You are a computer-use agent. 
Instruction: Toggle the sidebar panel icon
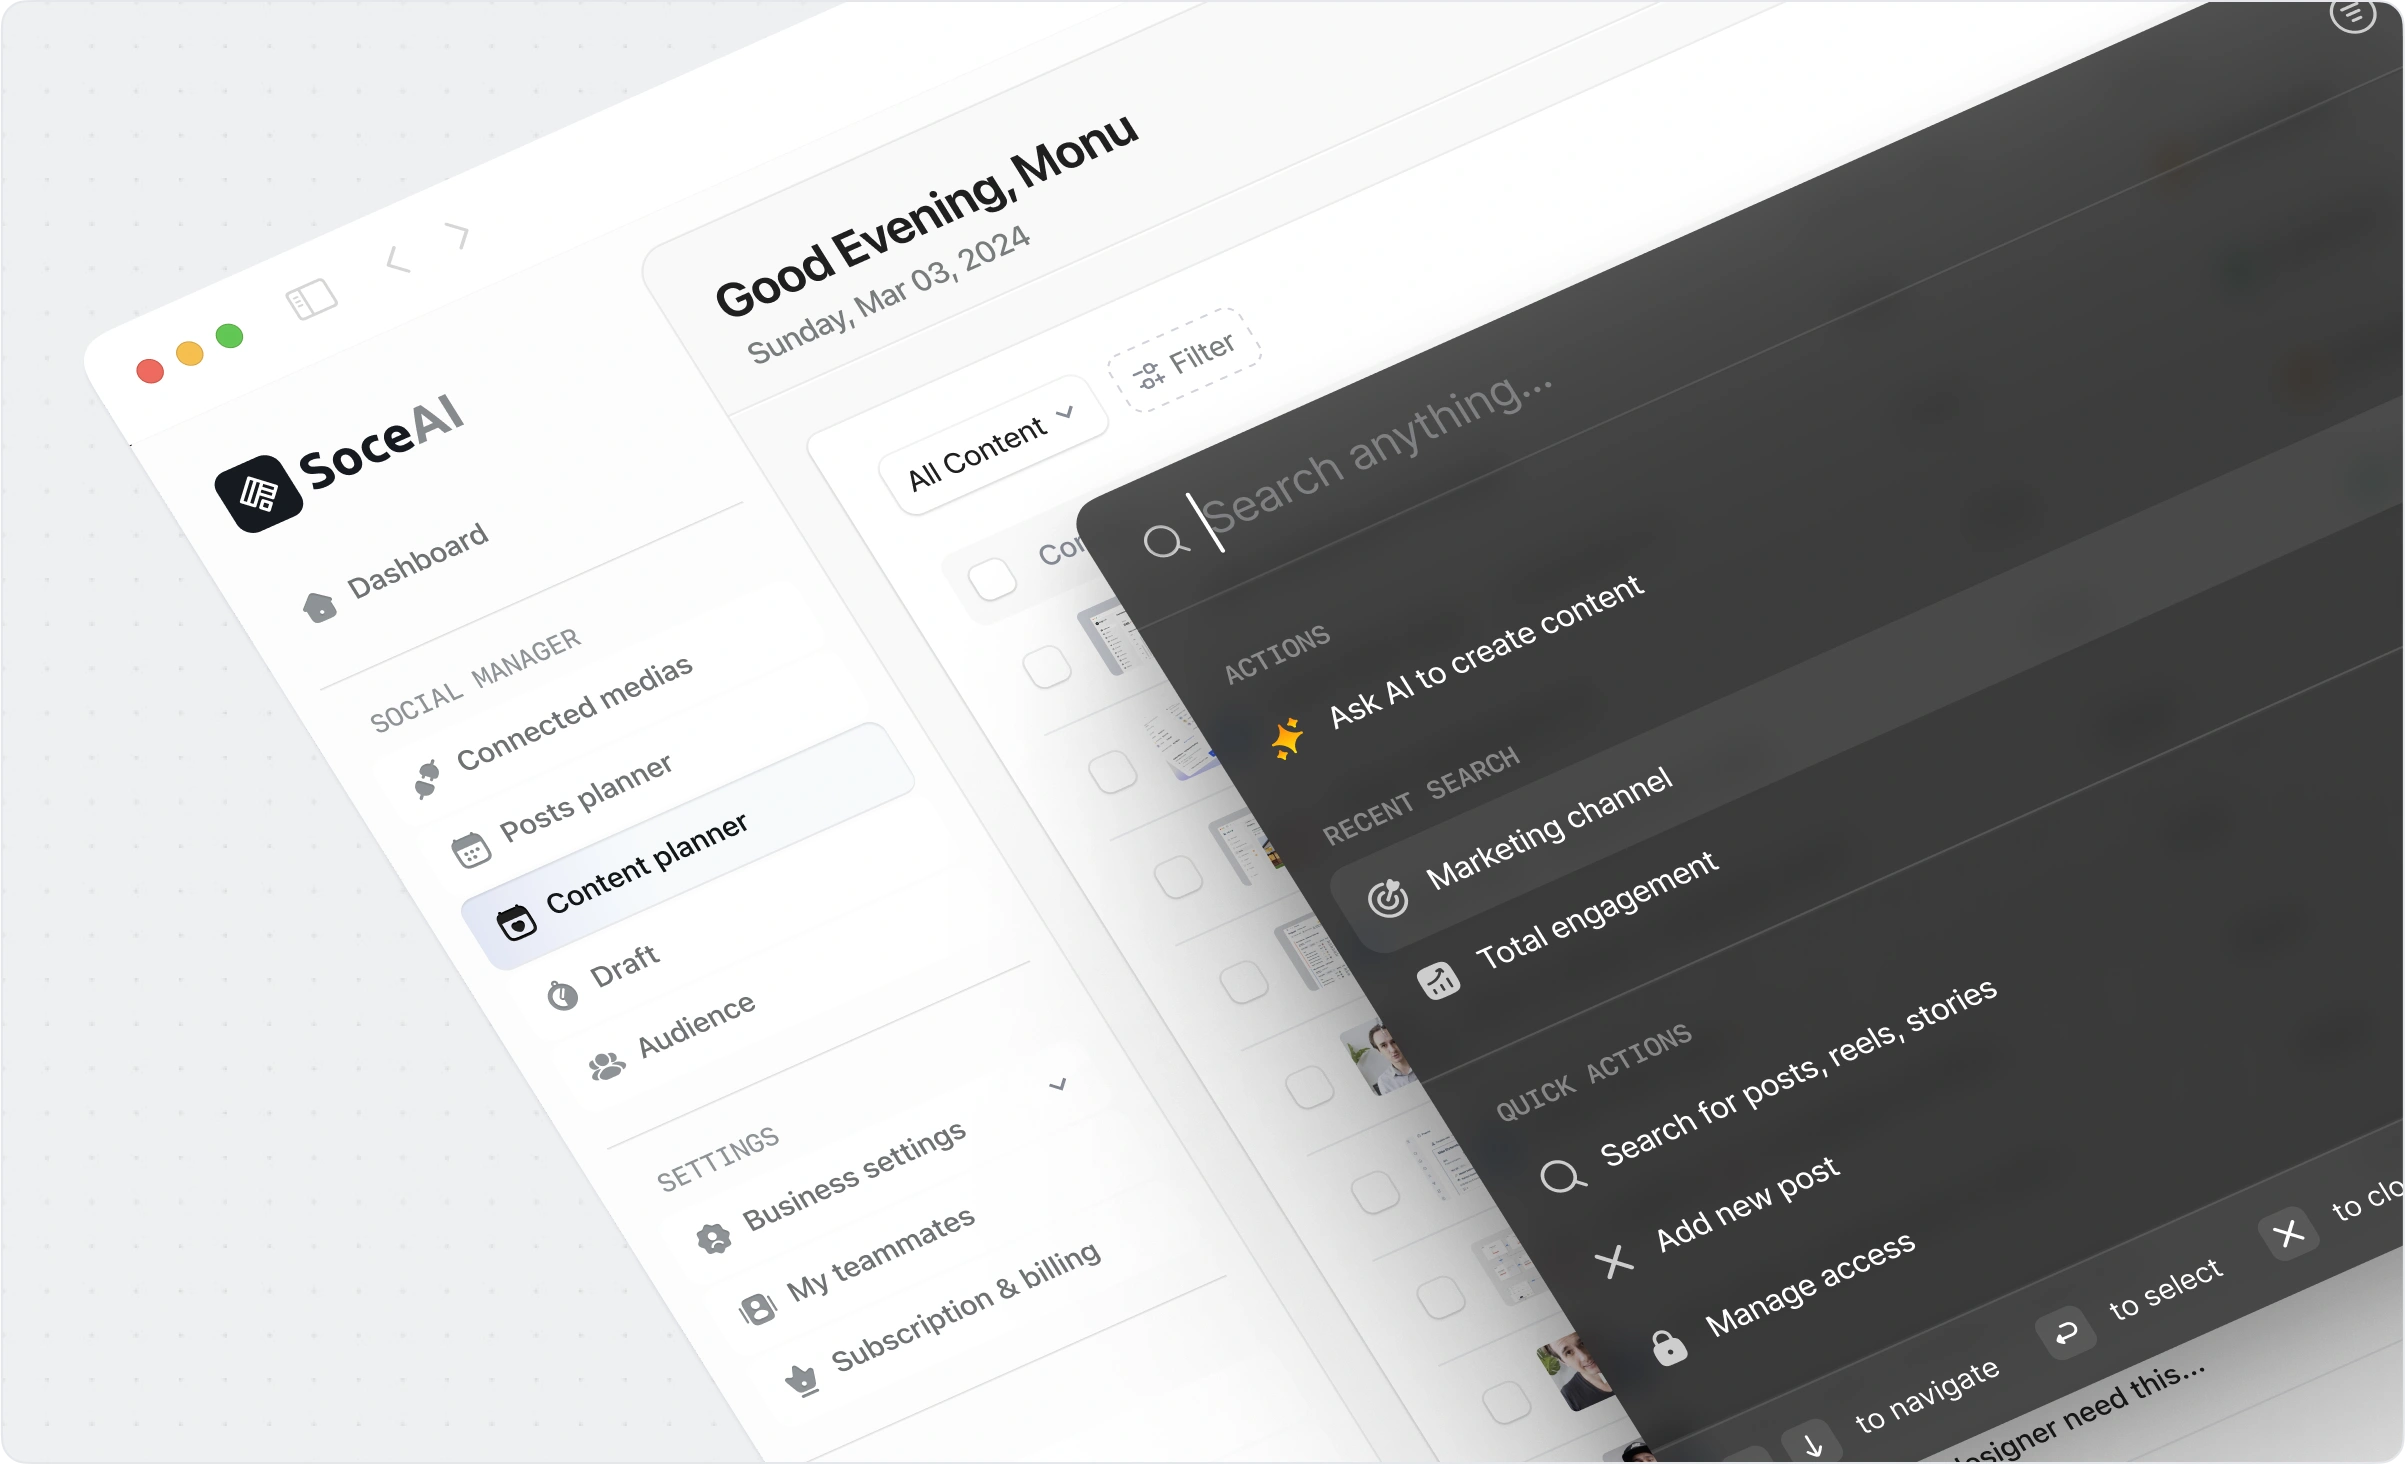coord(312,298)
